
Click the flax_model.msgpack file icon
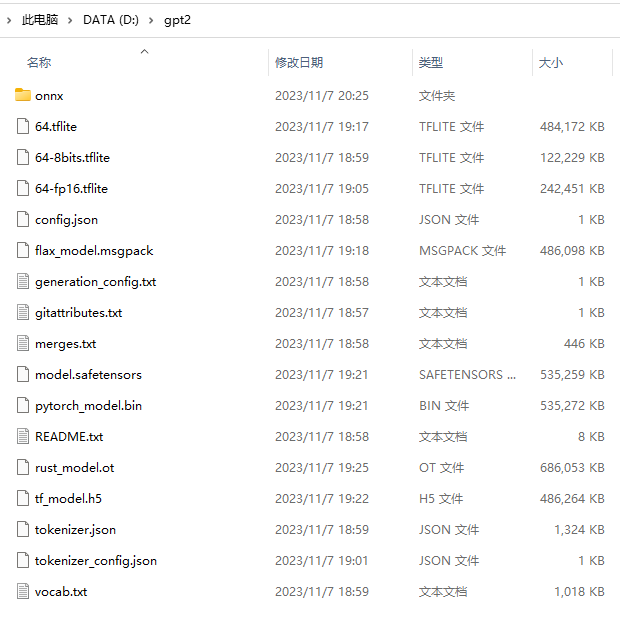click(x=23, y=250)
